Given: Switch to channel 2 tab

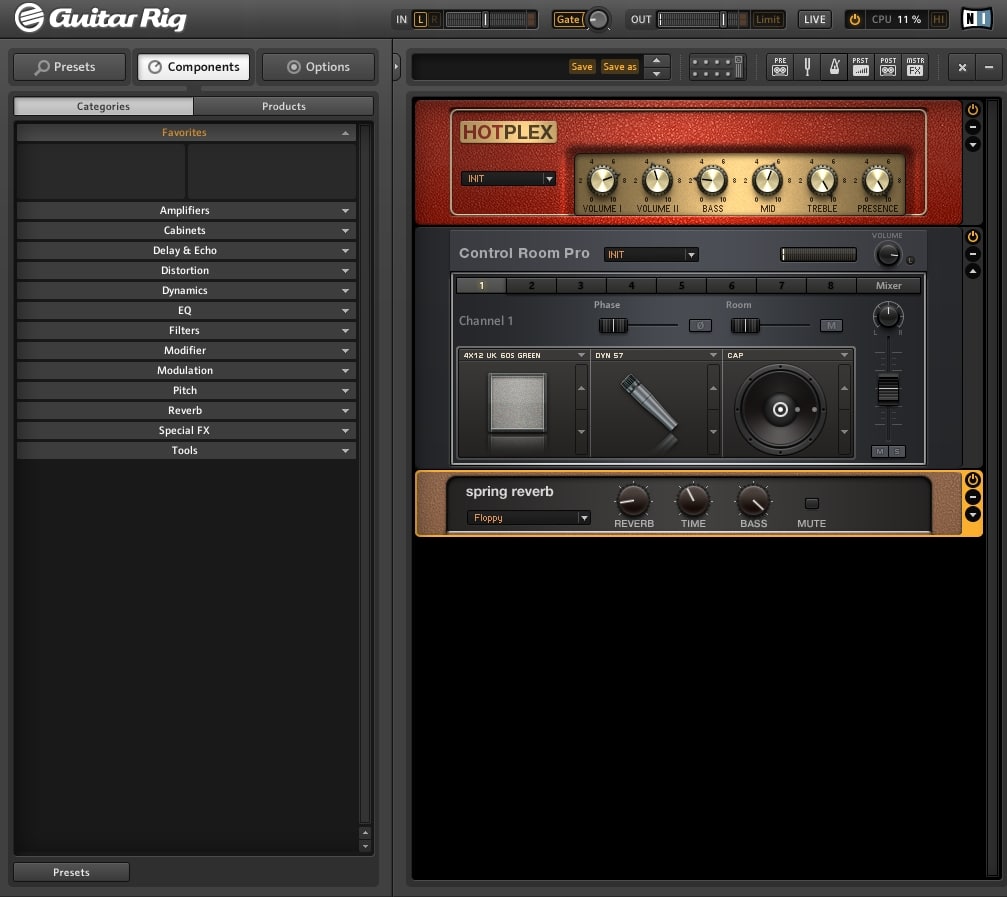Looking at the screenshot, I should (531, 285).
